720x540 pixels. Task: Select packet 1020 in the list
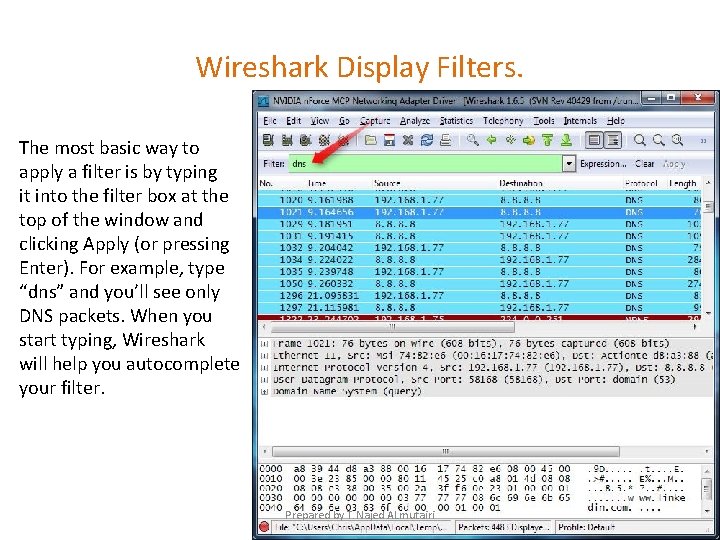tap(479, 200)
